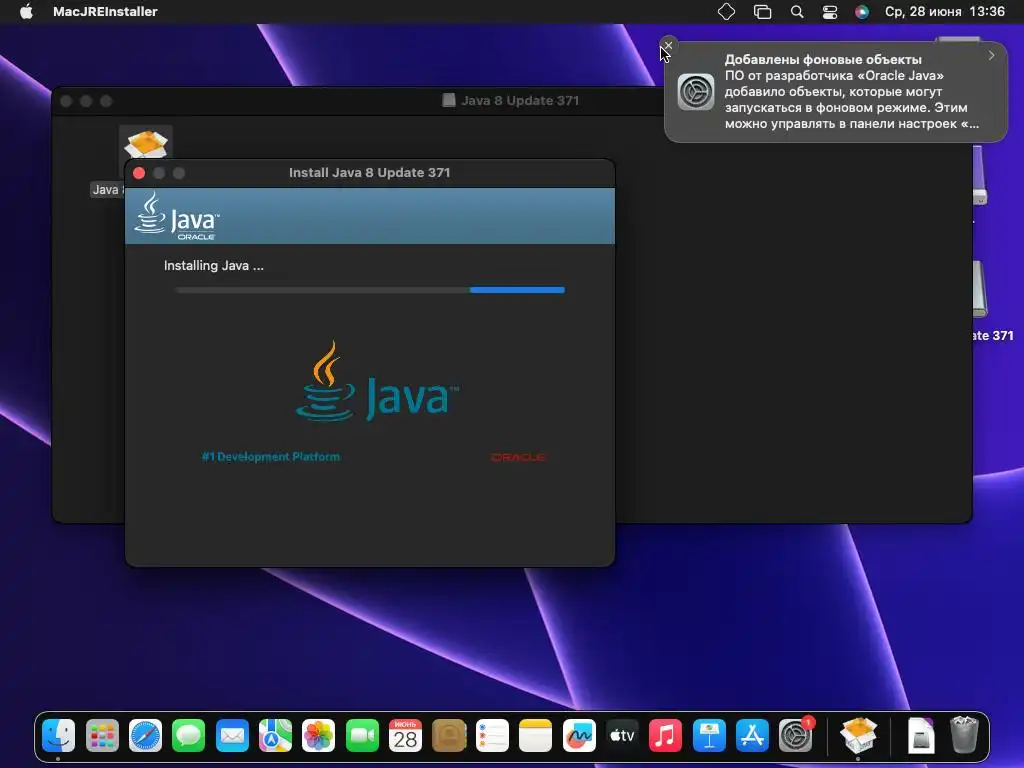
Task: Open Messages from the Dock
Action: pyautogui.click(x=189, y=736)
